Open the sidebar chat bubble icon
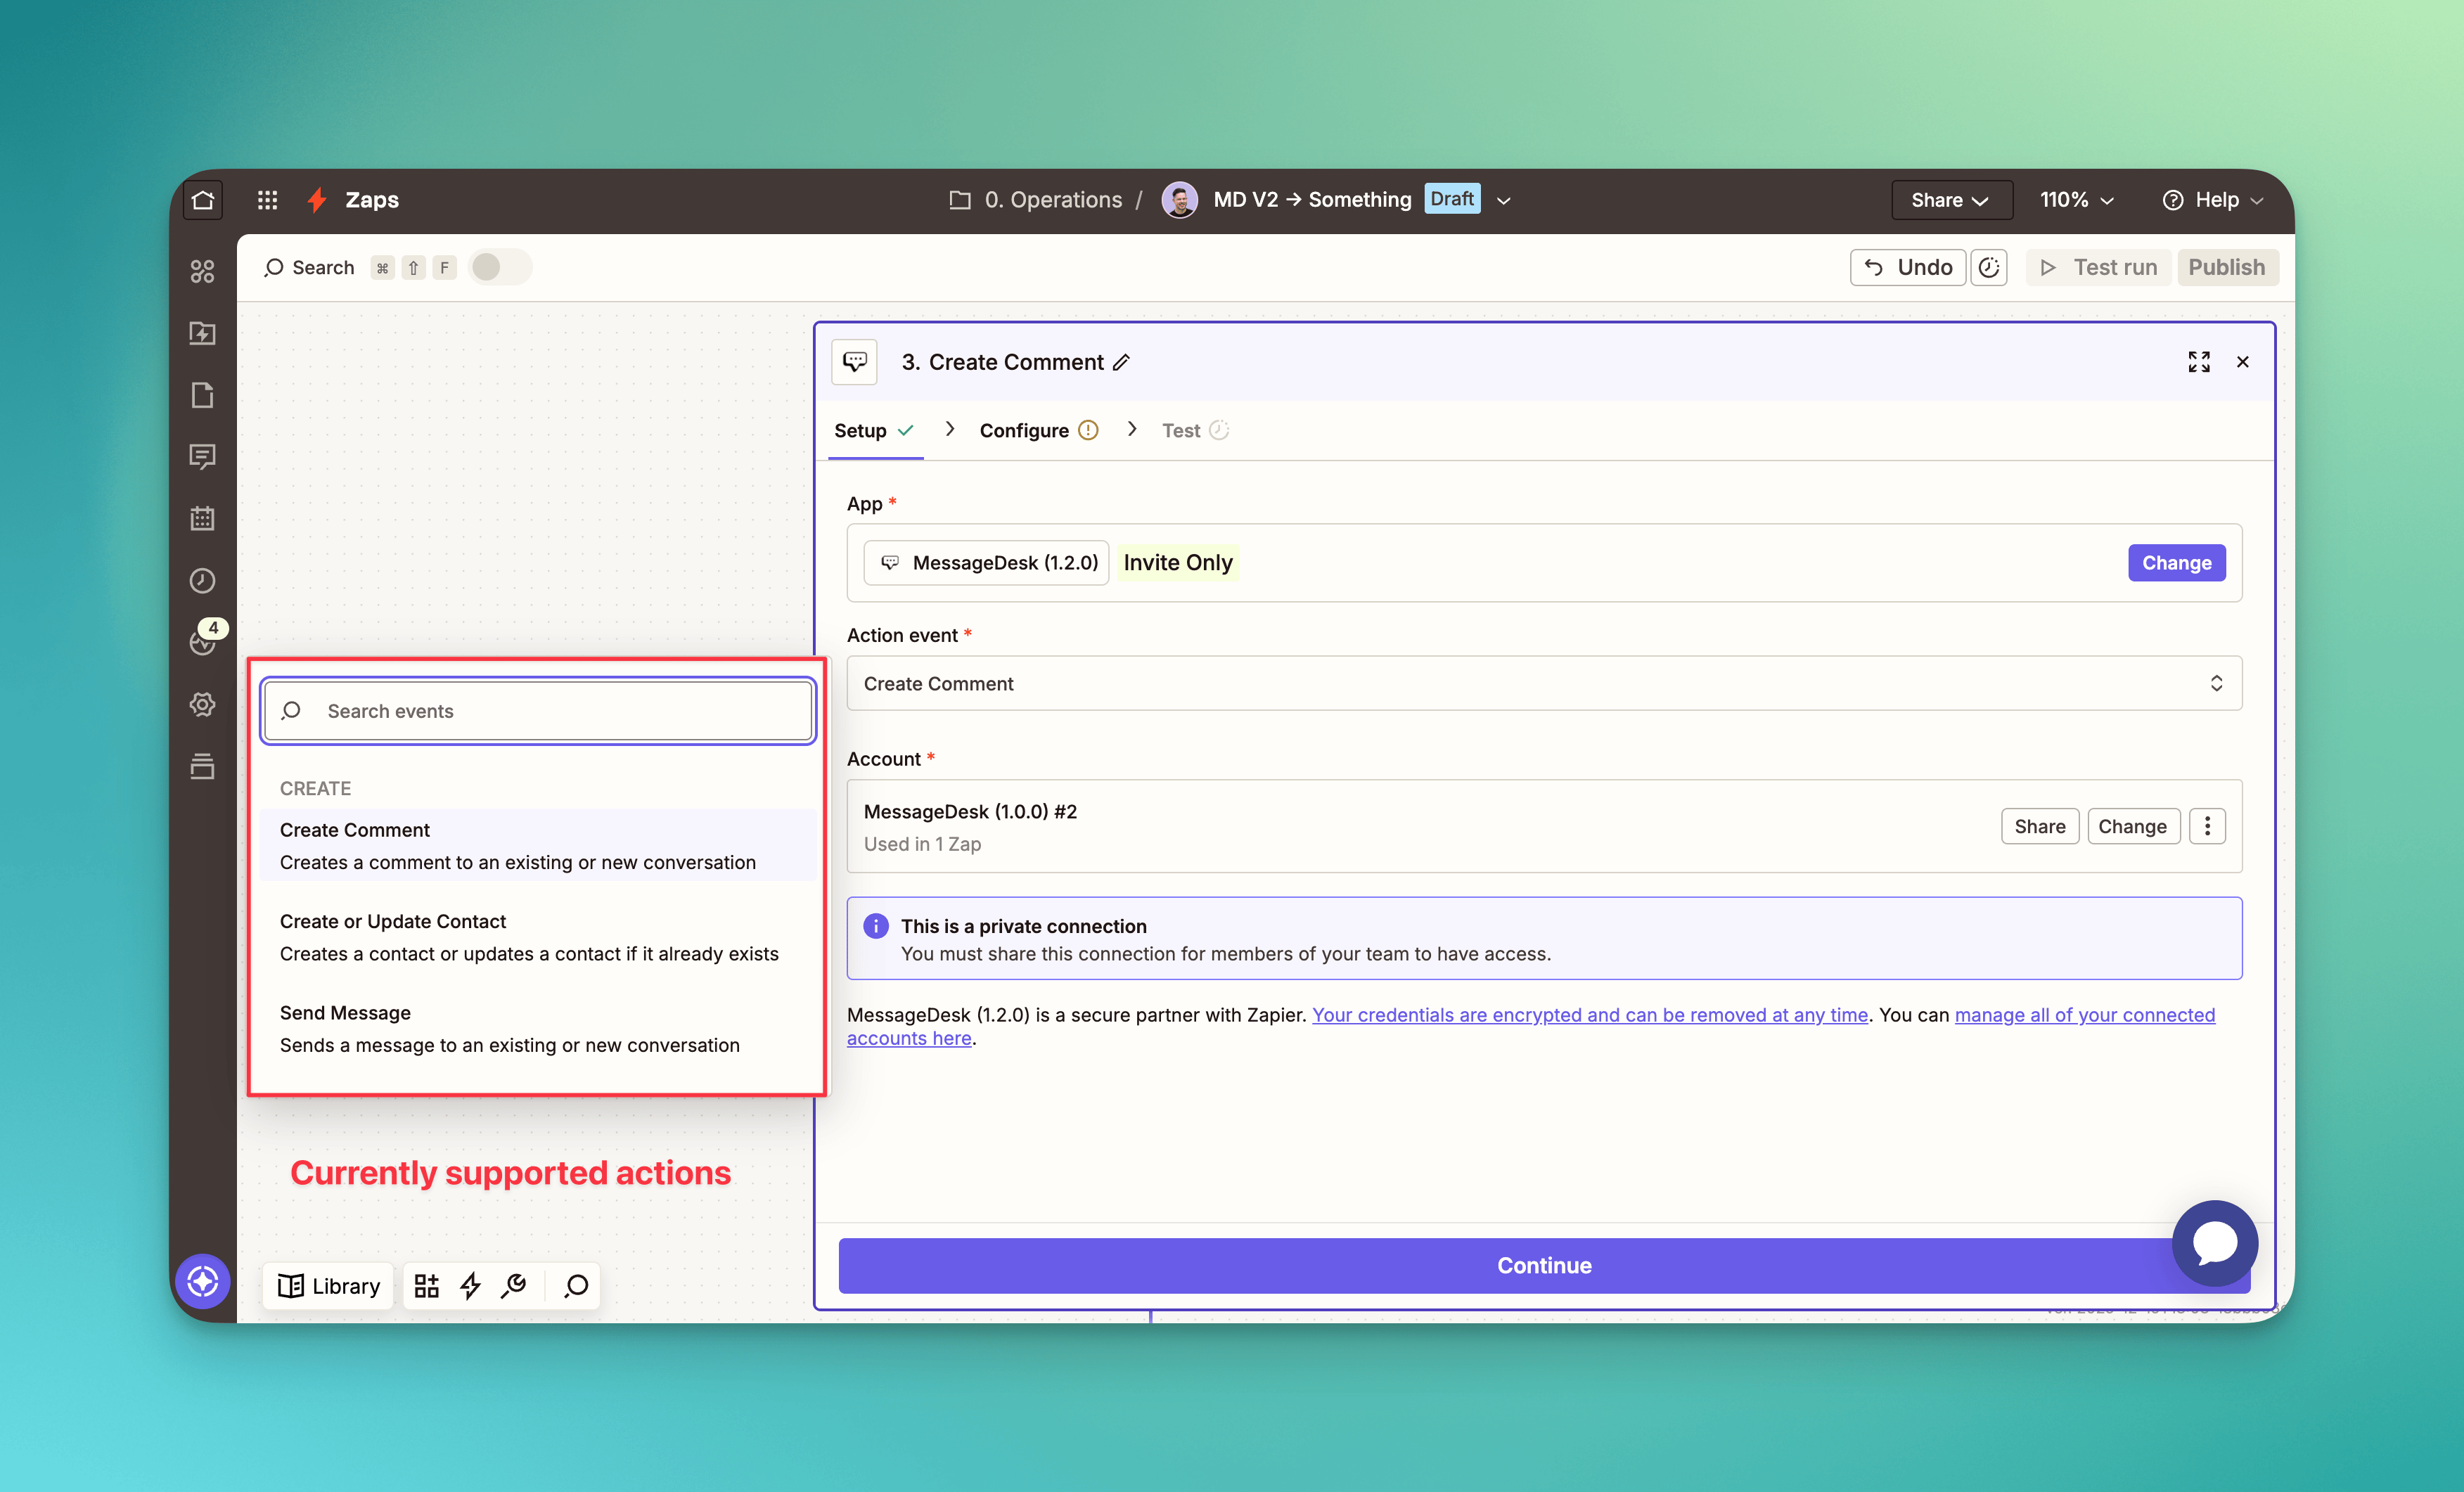 coord(203,457)
